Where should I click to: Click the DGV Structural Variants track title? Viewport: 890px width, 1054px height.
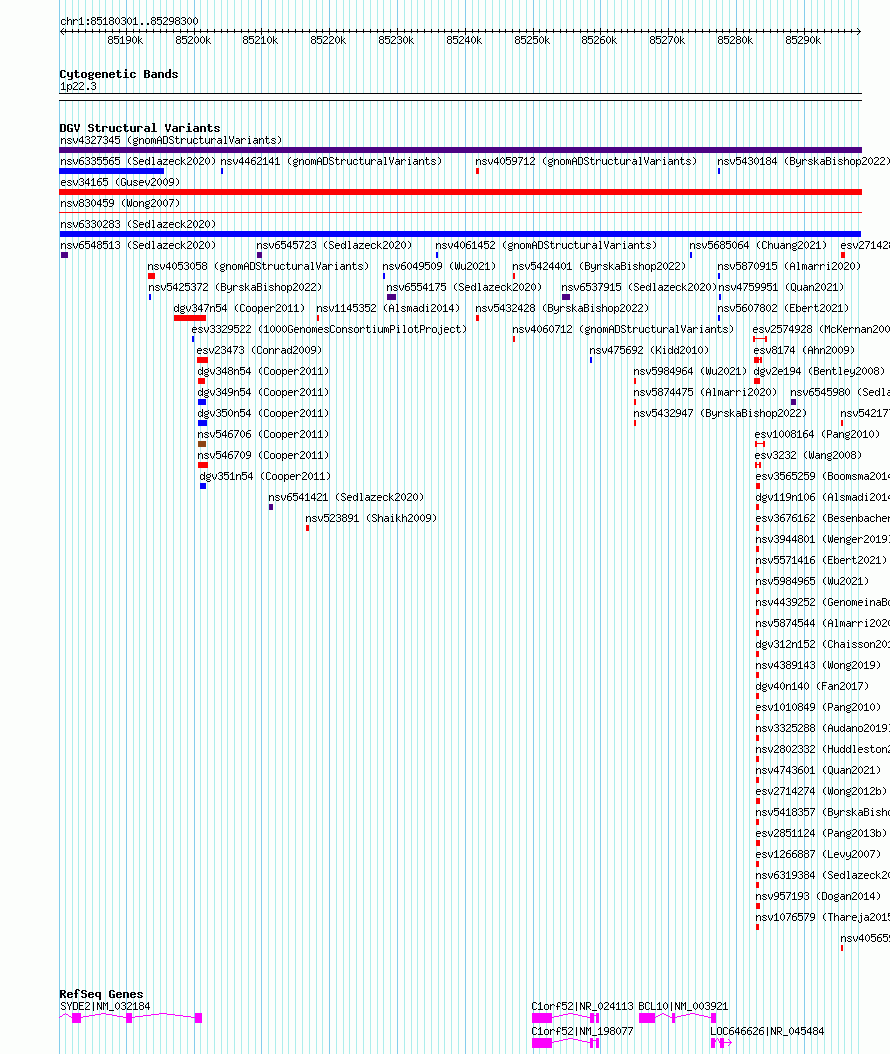coord(140,128)
